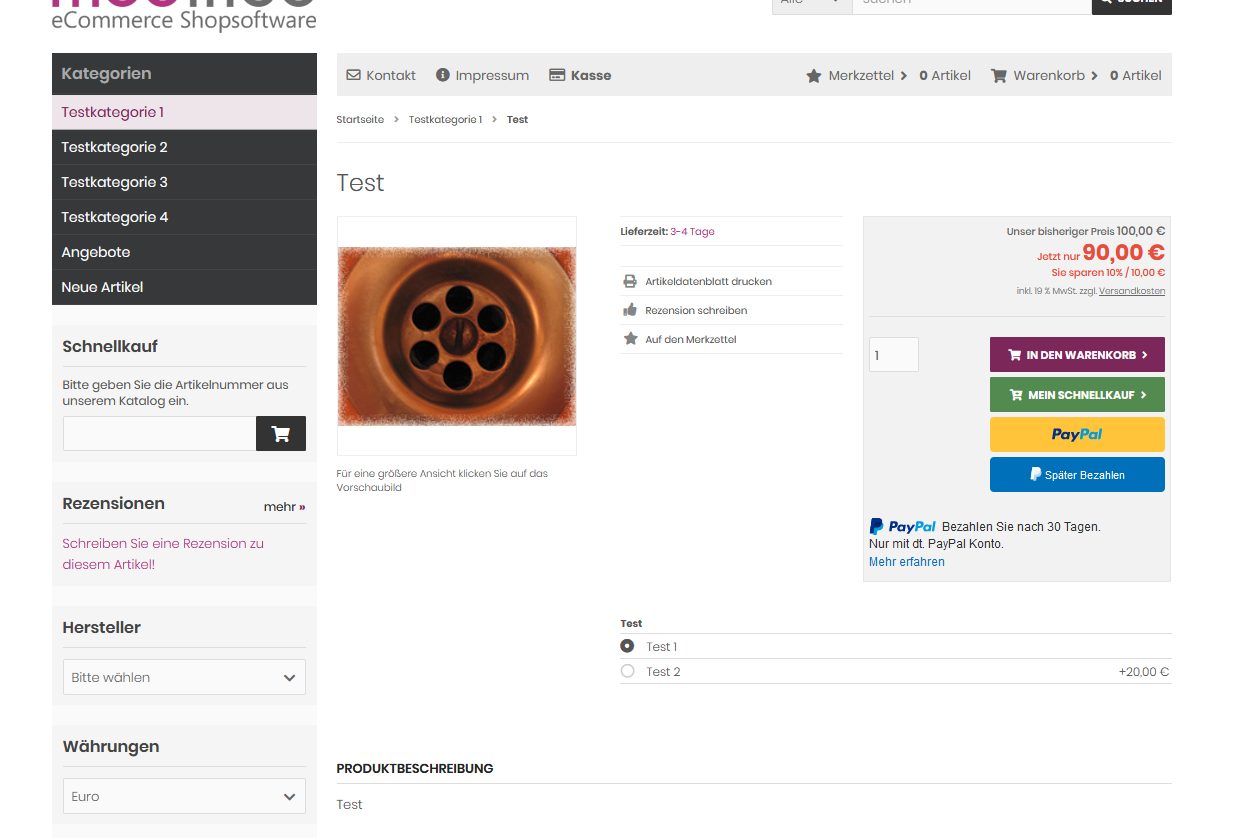Expand the Rezensionen mehr link
The image size is (1244, 838).
point(284,507)
